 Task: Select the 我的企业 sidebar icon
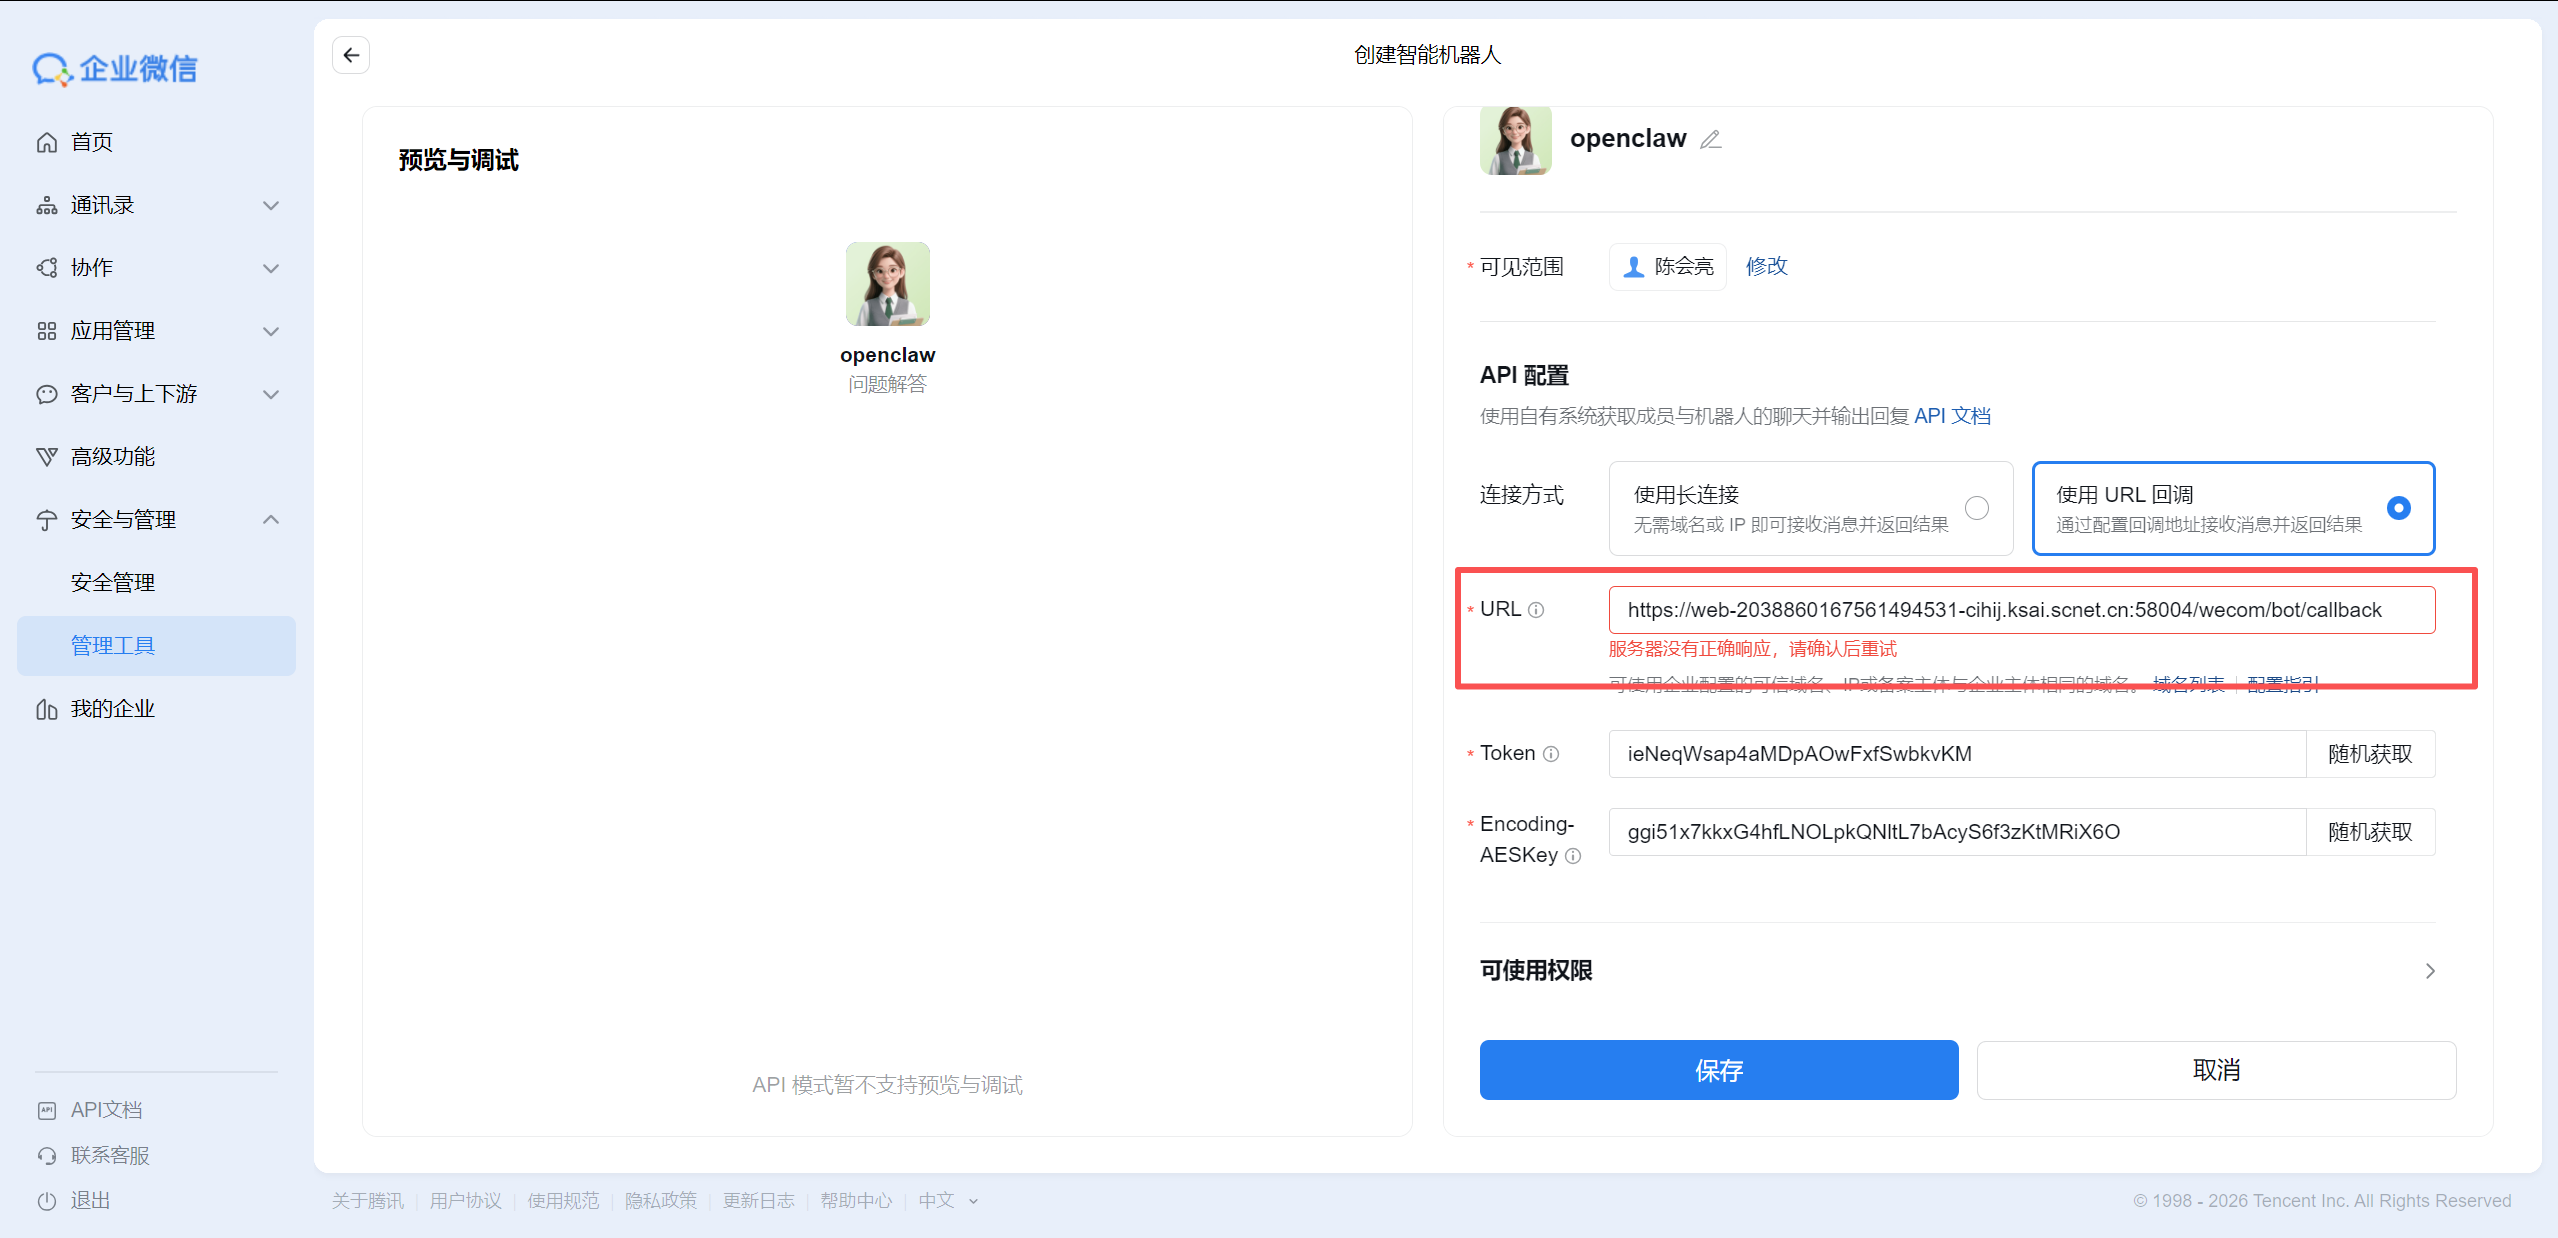coord(47,709)
